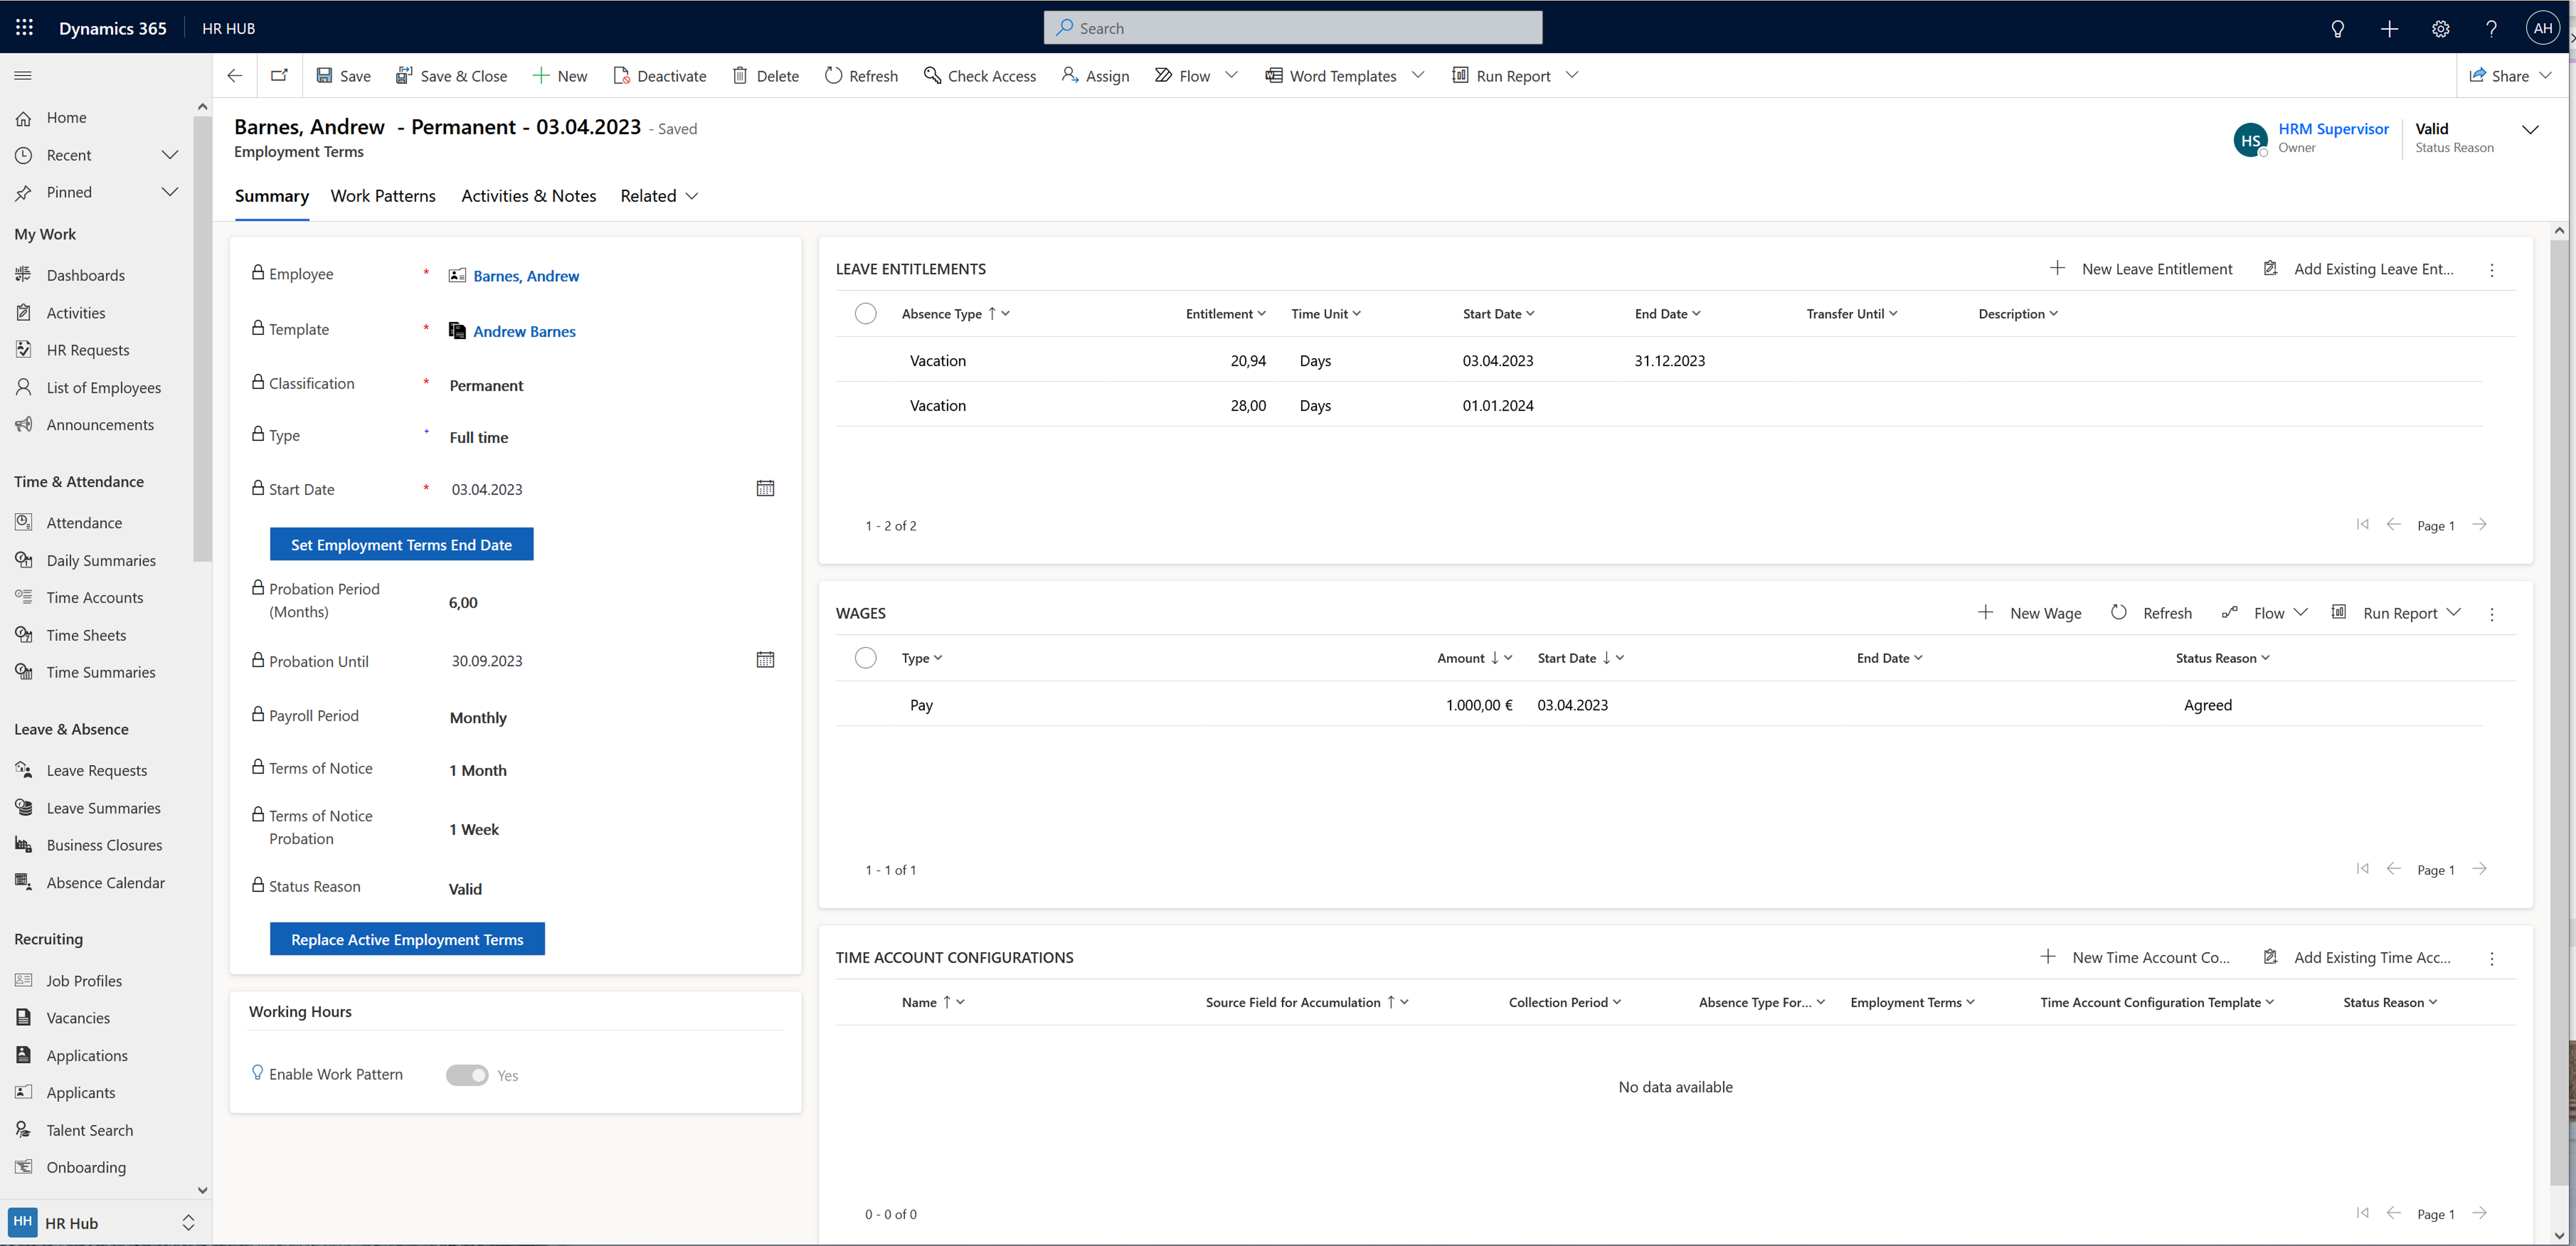Toggle the Enable Work Pattern switch
The image size is (2576, 1246).
(467, 1075)
